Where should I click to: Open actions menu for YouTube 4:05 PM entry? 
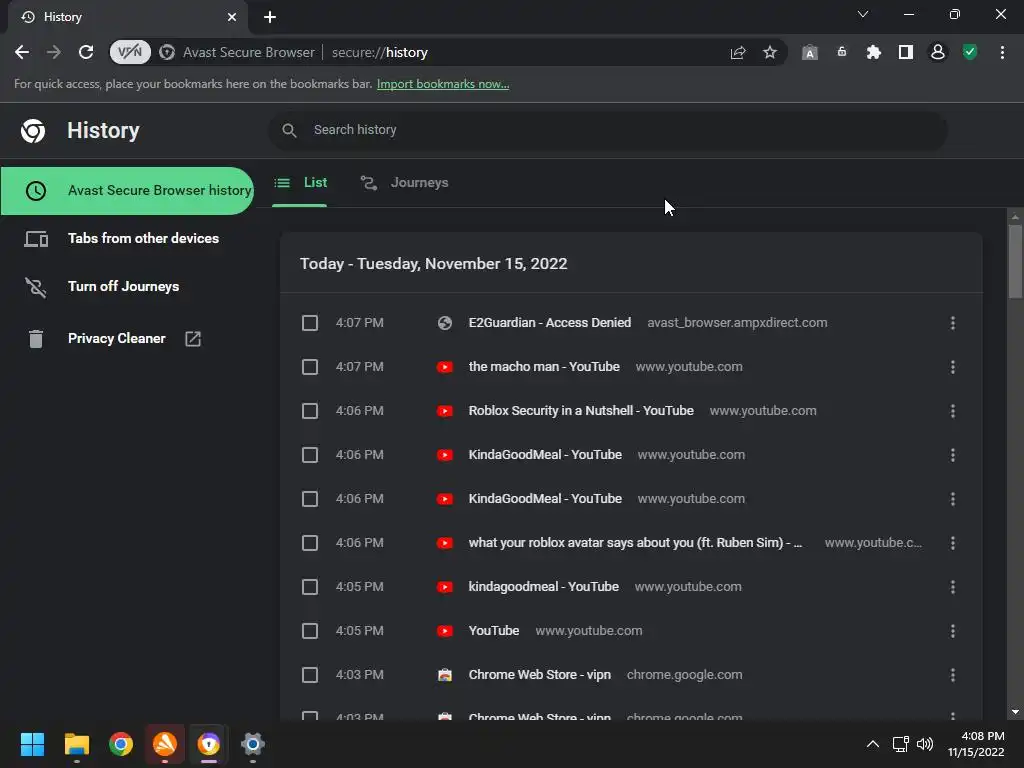953,631
